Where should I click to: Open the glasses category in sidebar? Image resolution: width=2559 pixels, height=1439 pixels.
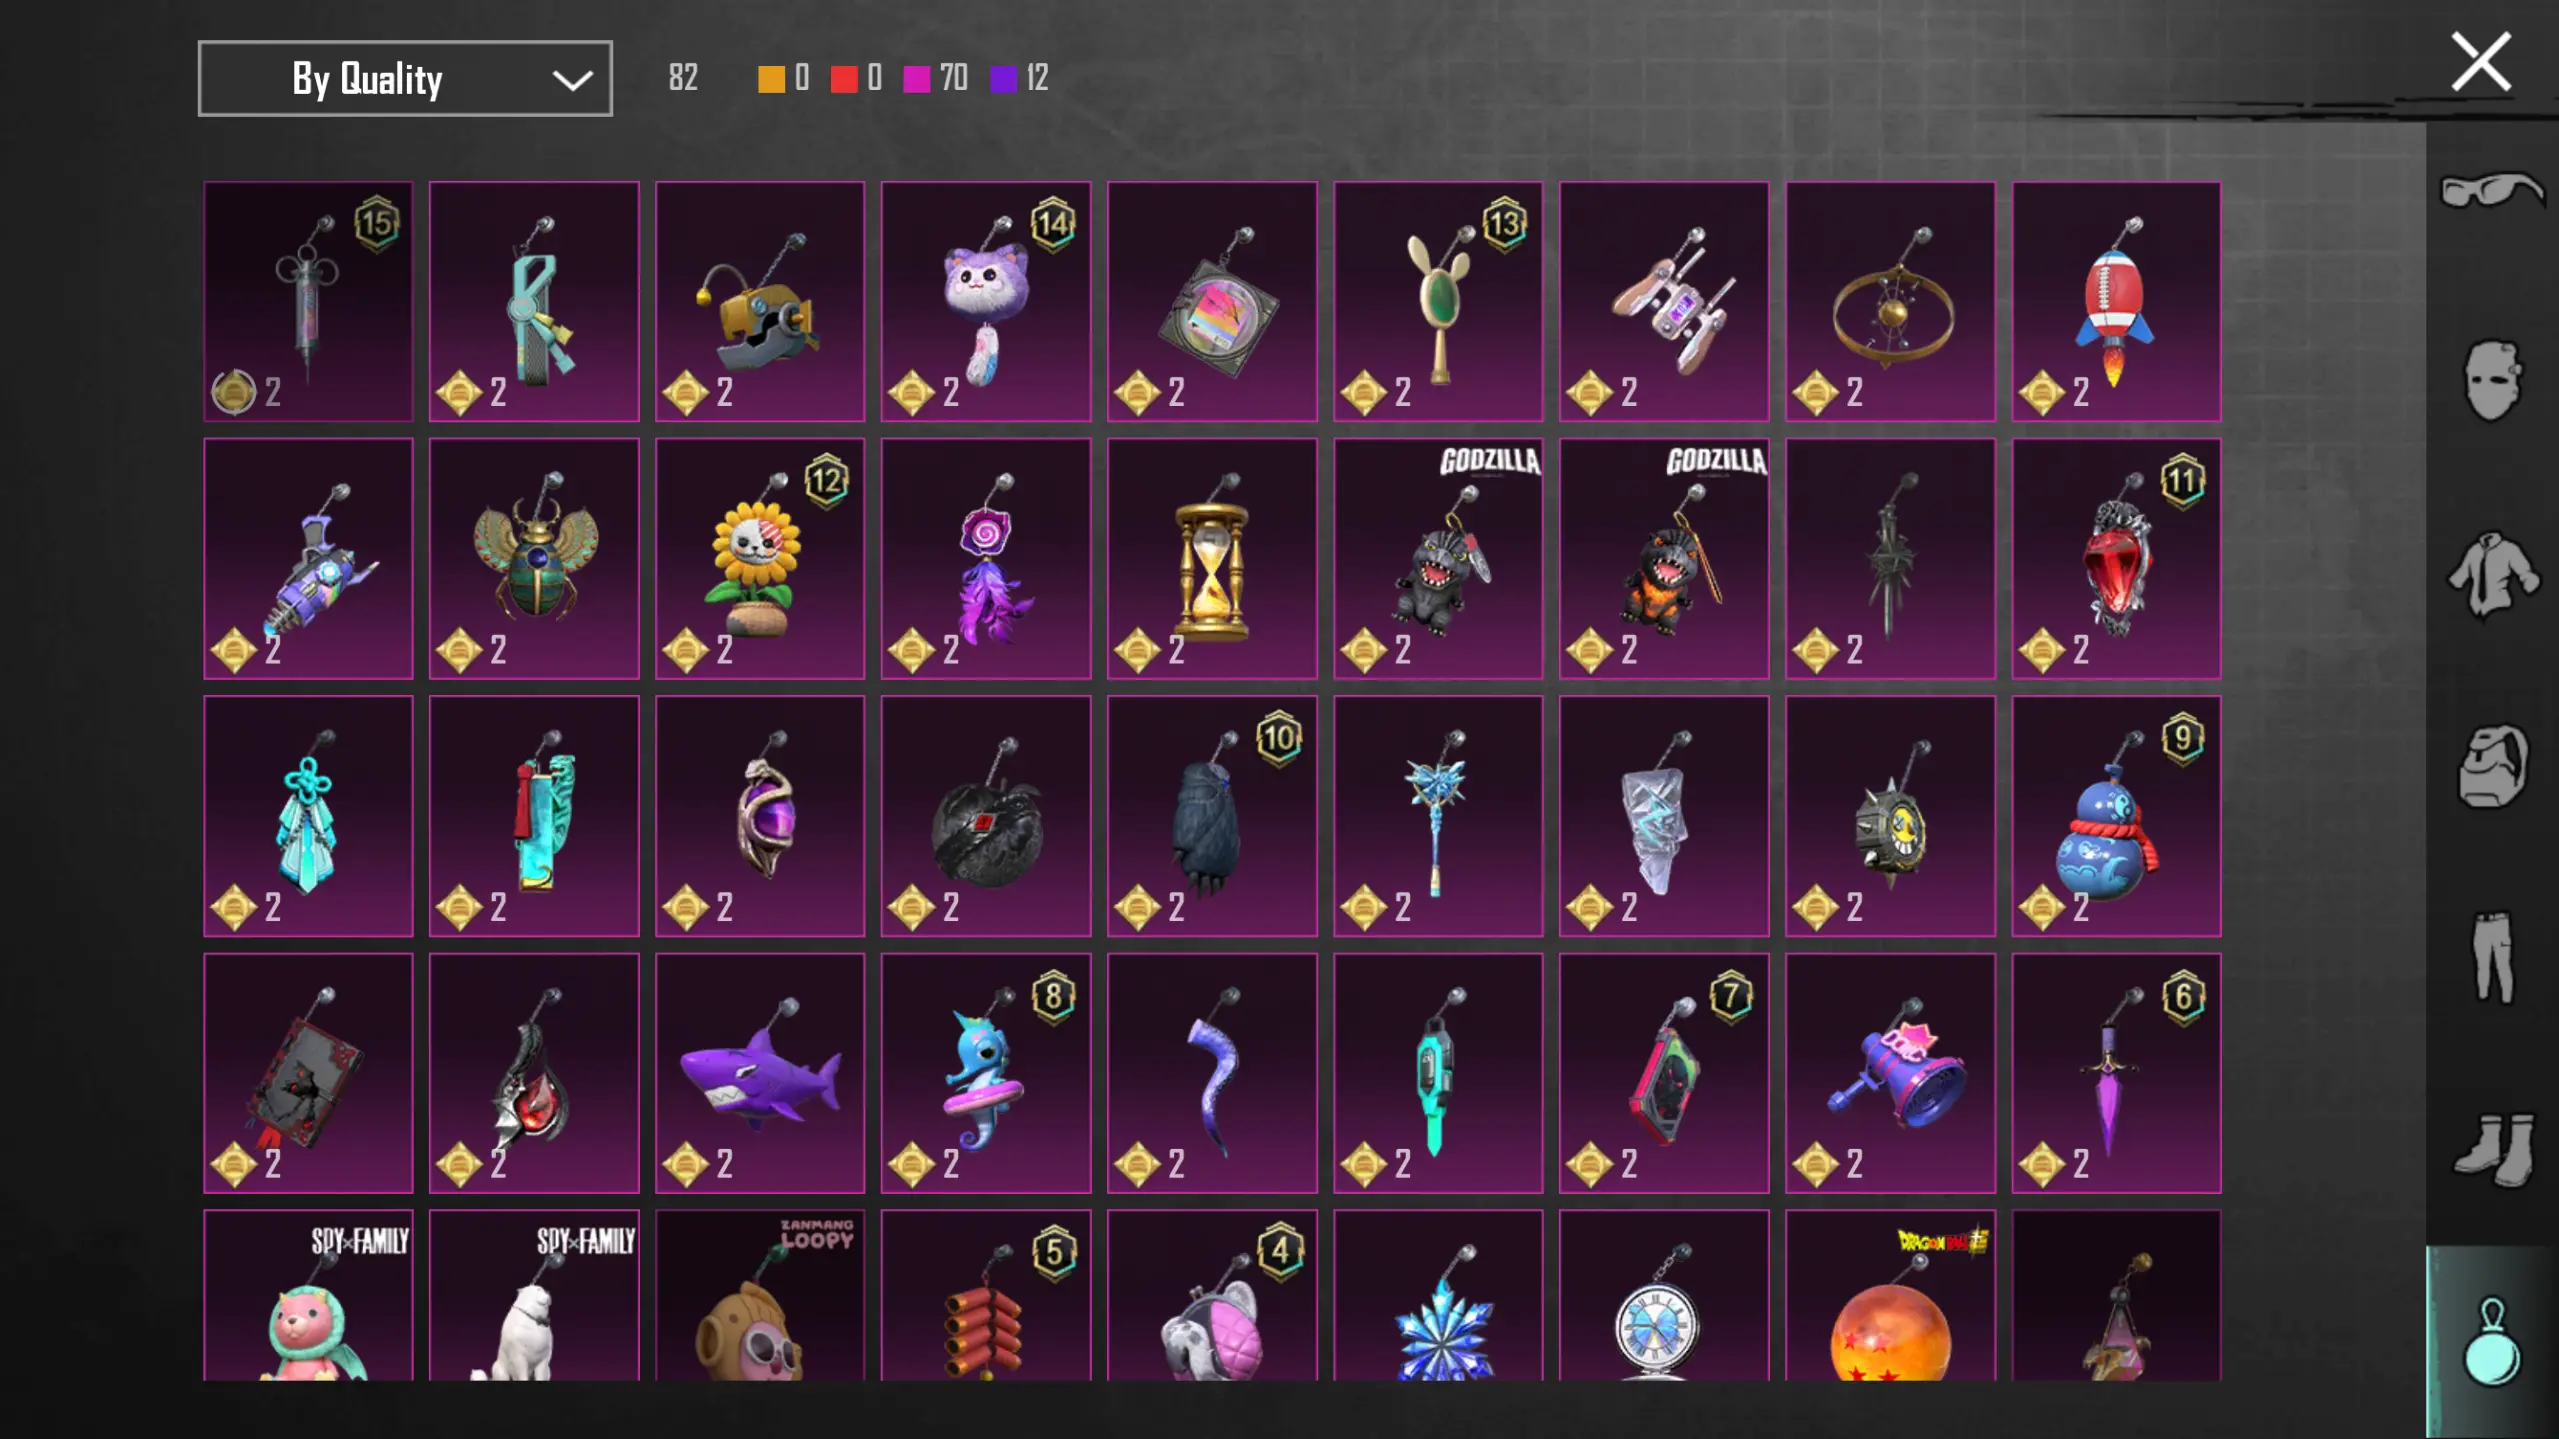tap(2491, 190)
